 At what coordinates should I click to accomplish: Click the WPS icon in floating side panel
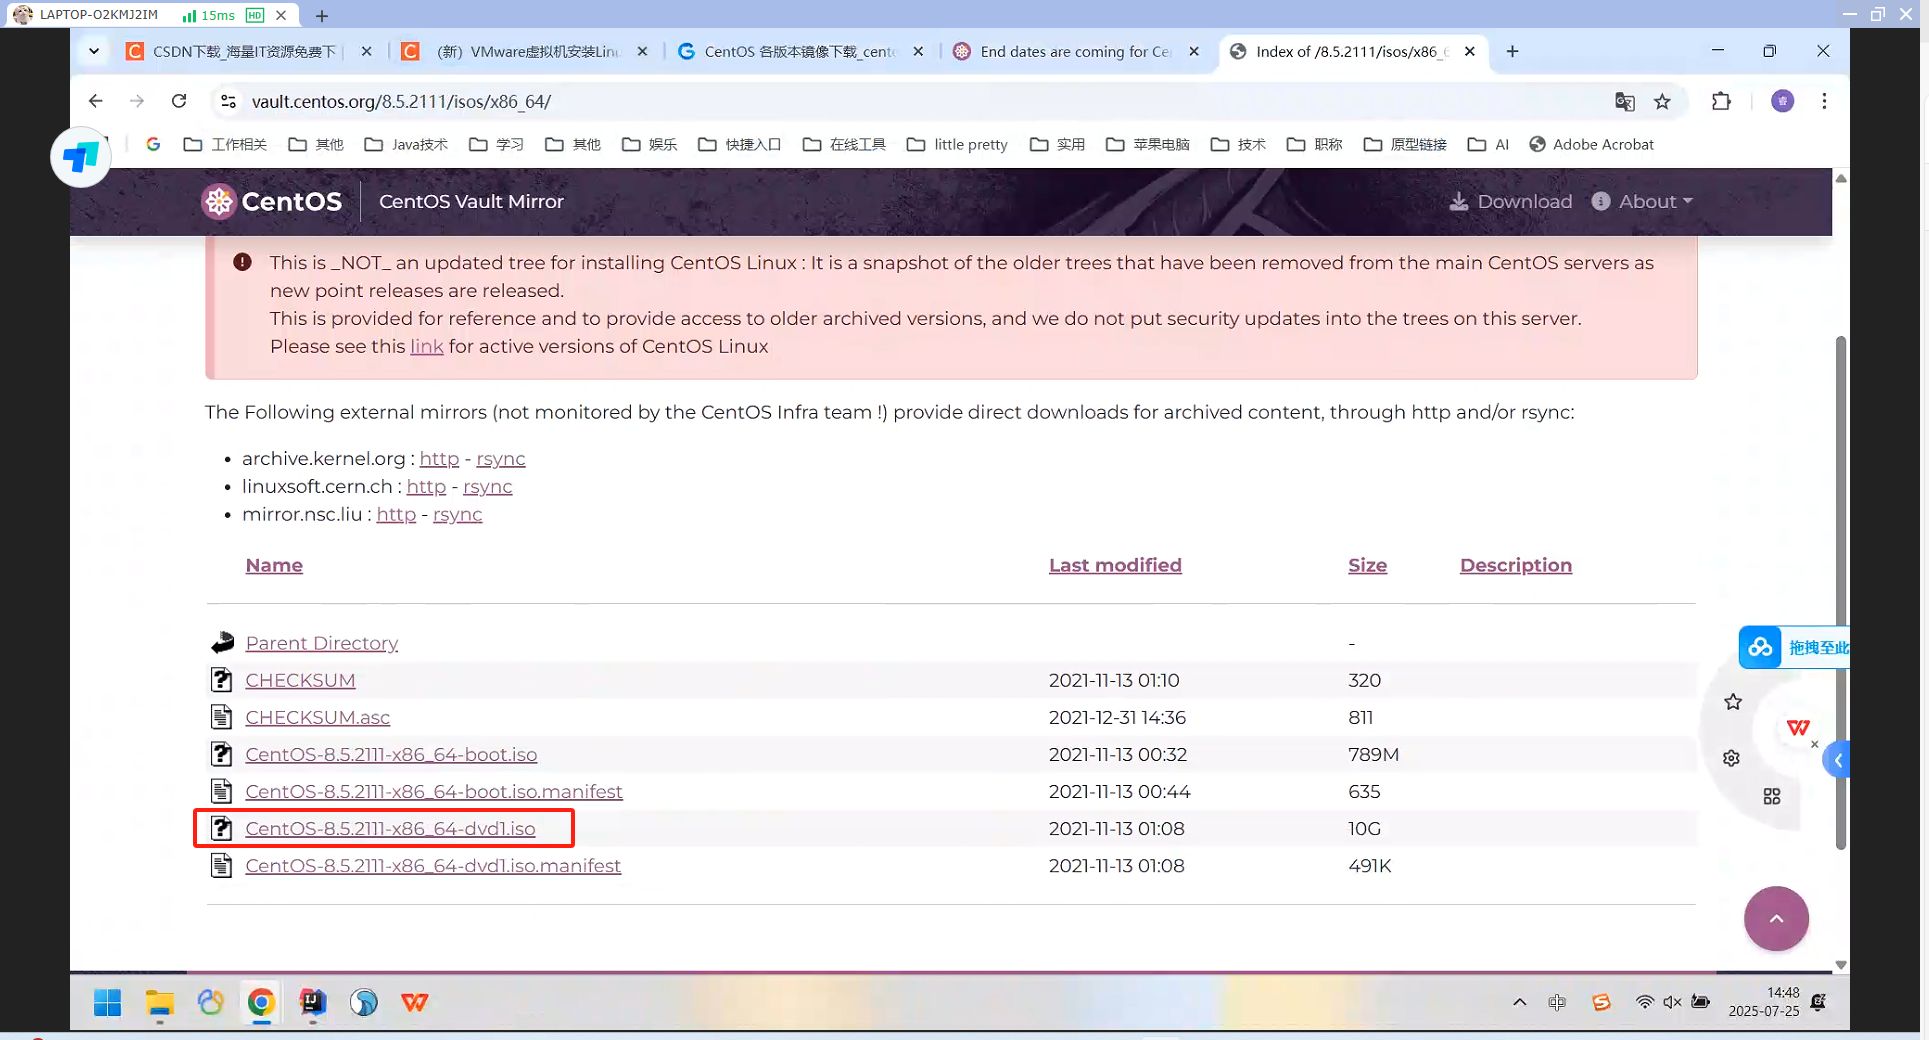click(1798, 727)
